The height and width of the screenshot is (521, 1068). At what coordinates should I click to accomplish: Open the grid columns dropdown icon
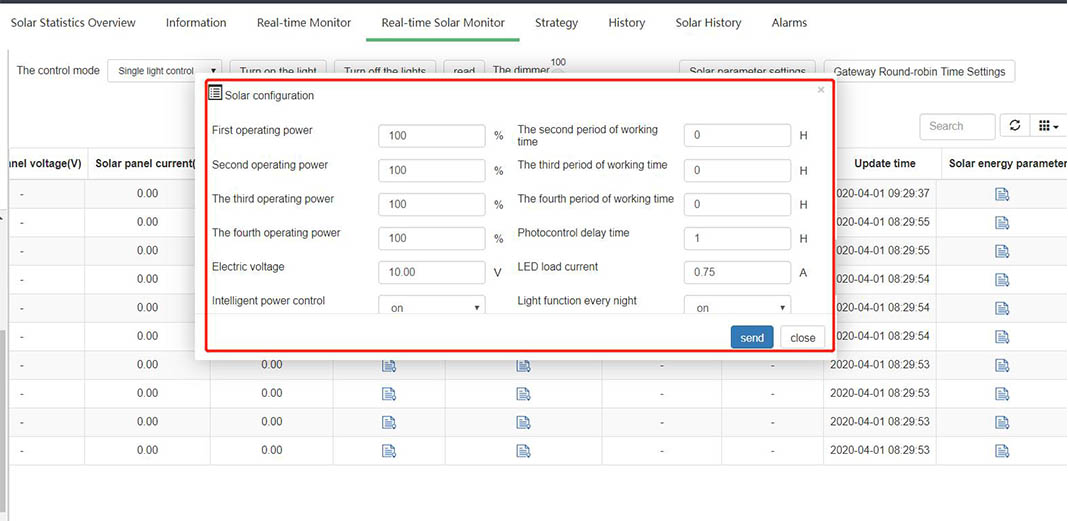click(x=1048, y=126)
